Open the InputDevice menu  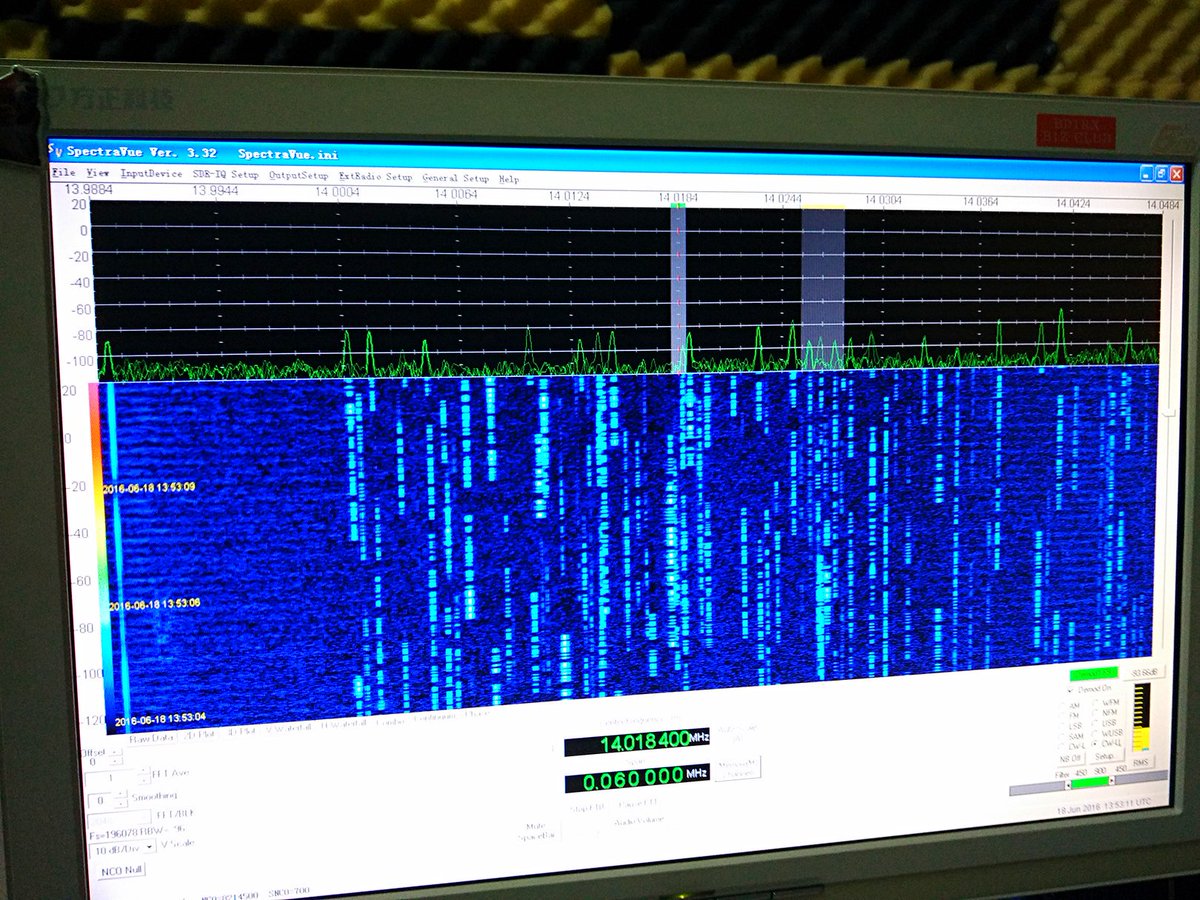coord(152,173)
